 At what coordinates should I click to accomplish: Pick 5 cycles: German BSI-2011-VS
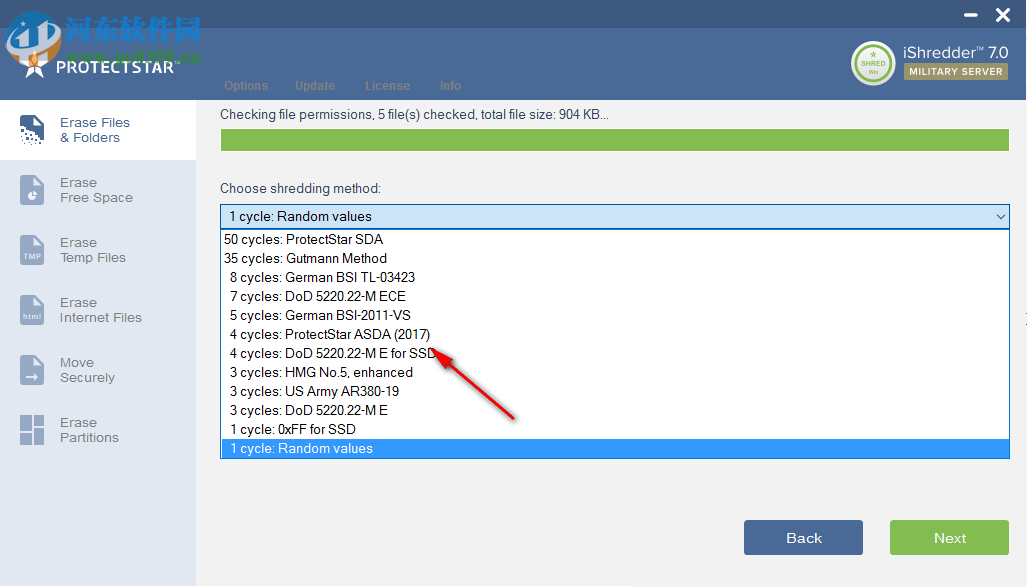click(614, 315)
